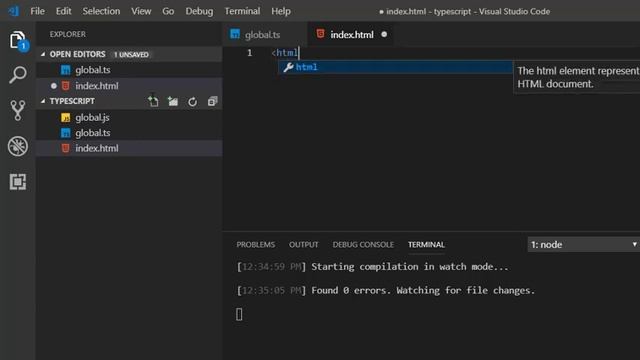640x360 pixels.
Task: Click New Folder icon in TYPESCRIPT header
Action: click(x=173, y=101)
